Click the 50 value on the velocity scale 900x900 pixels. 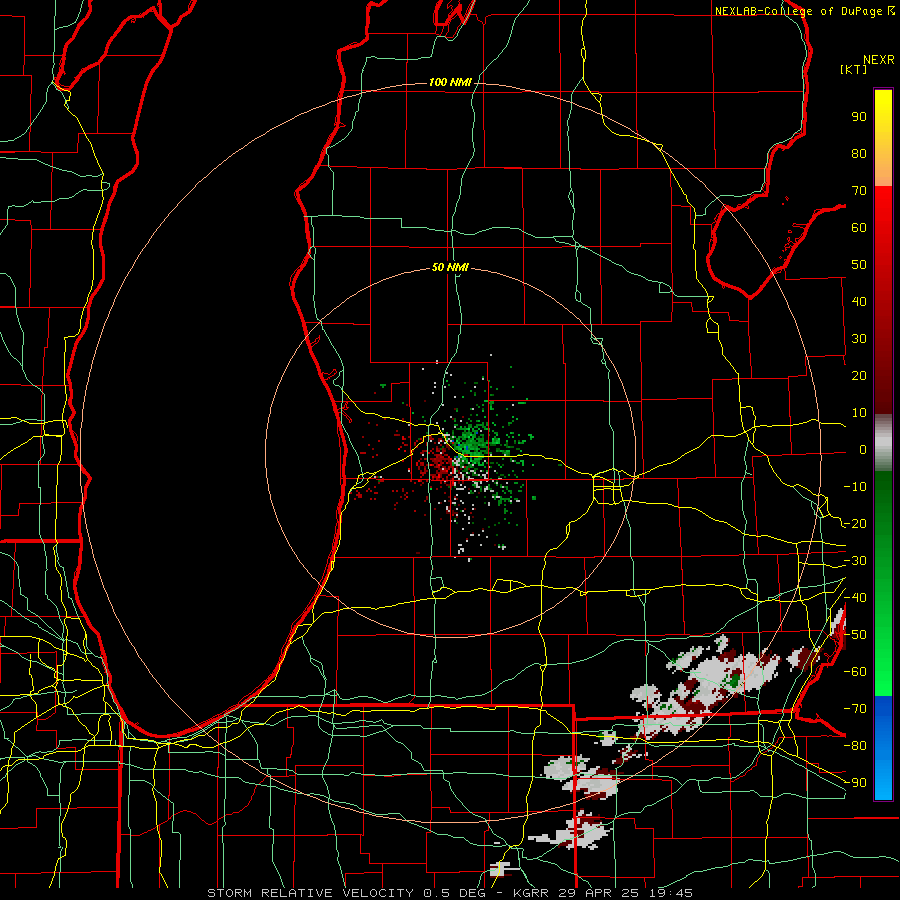859,265
